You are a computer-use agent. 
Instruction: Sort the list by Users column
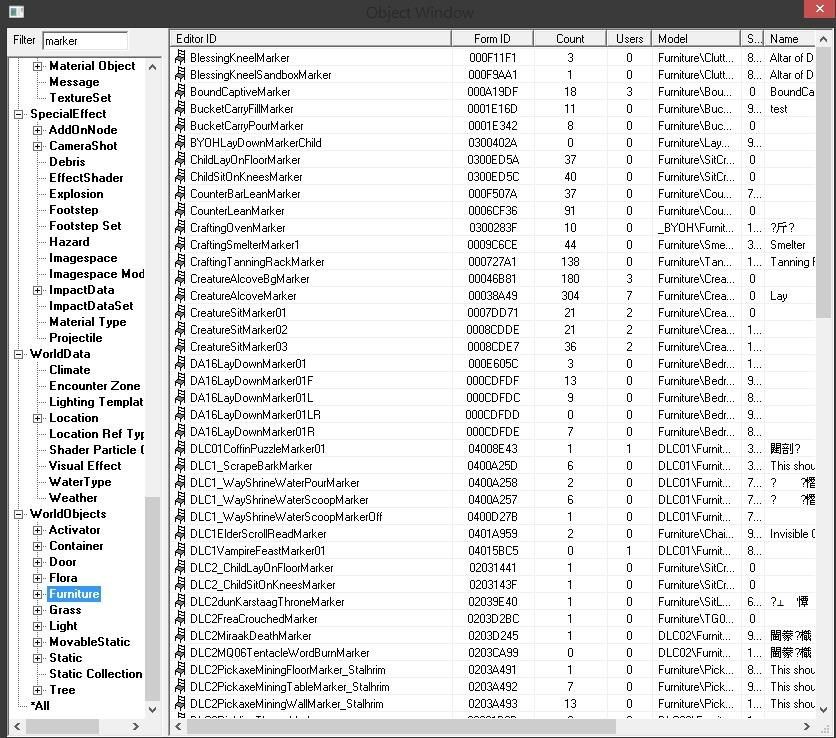(629, 39)
